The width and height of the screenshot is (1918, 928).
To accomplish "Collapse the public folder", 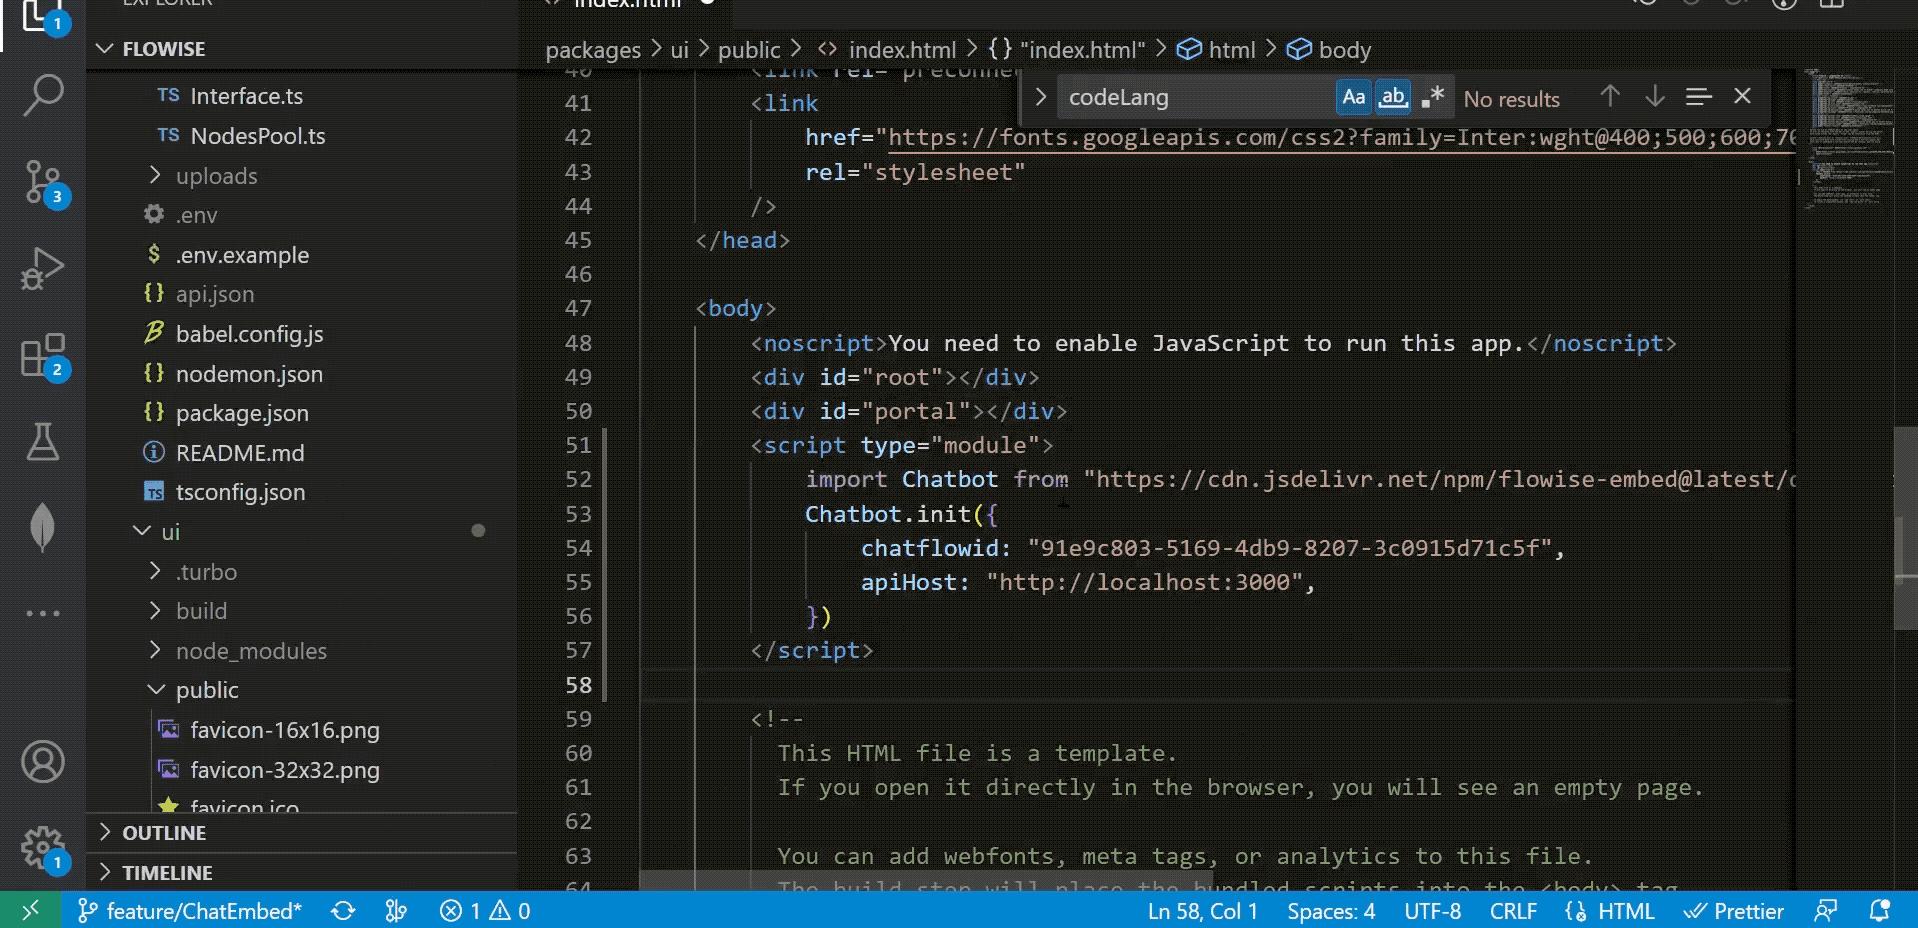I will (207, 690).
